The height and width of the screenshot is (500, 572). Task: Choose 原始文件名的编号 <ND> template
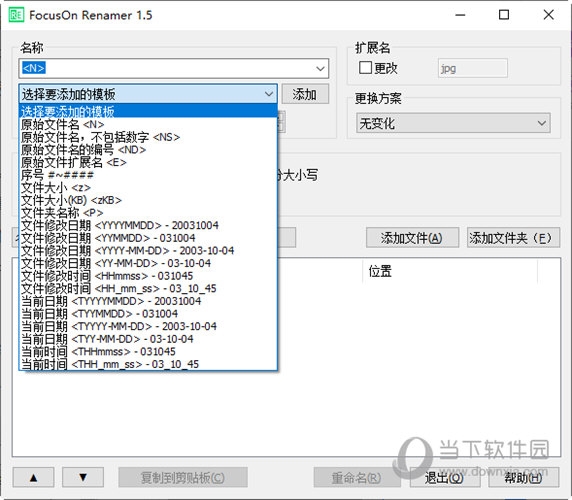(148, 150)
